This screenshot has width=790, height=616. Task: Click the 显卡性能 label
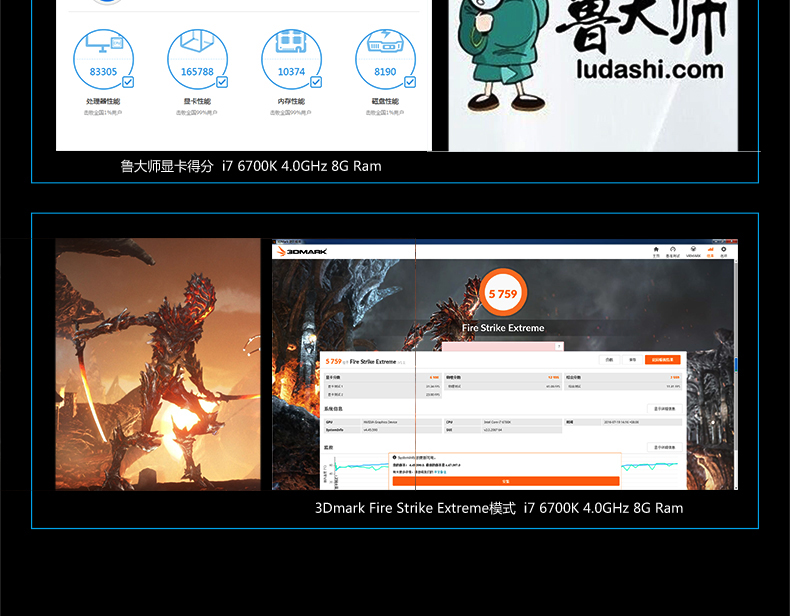[198, 101]
